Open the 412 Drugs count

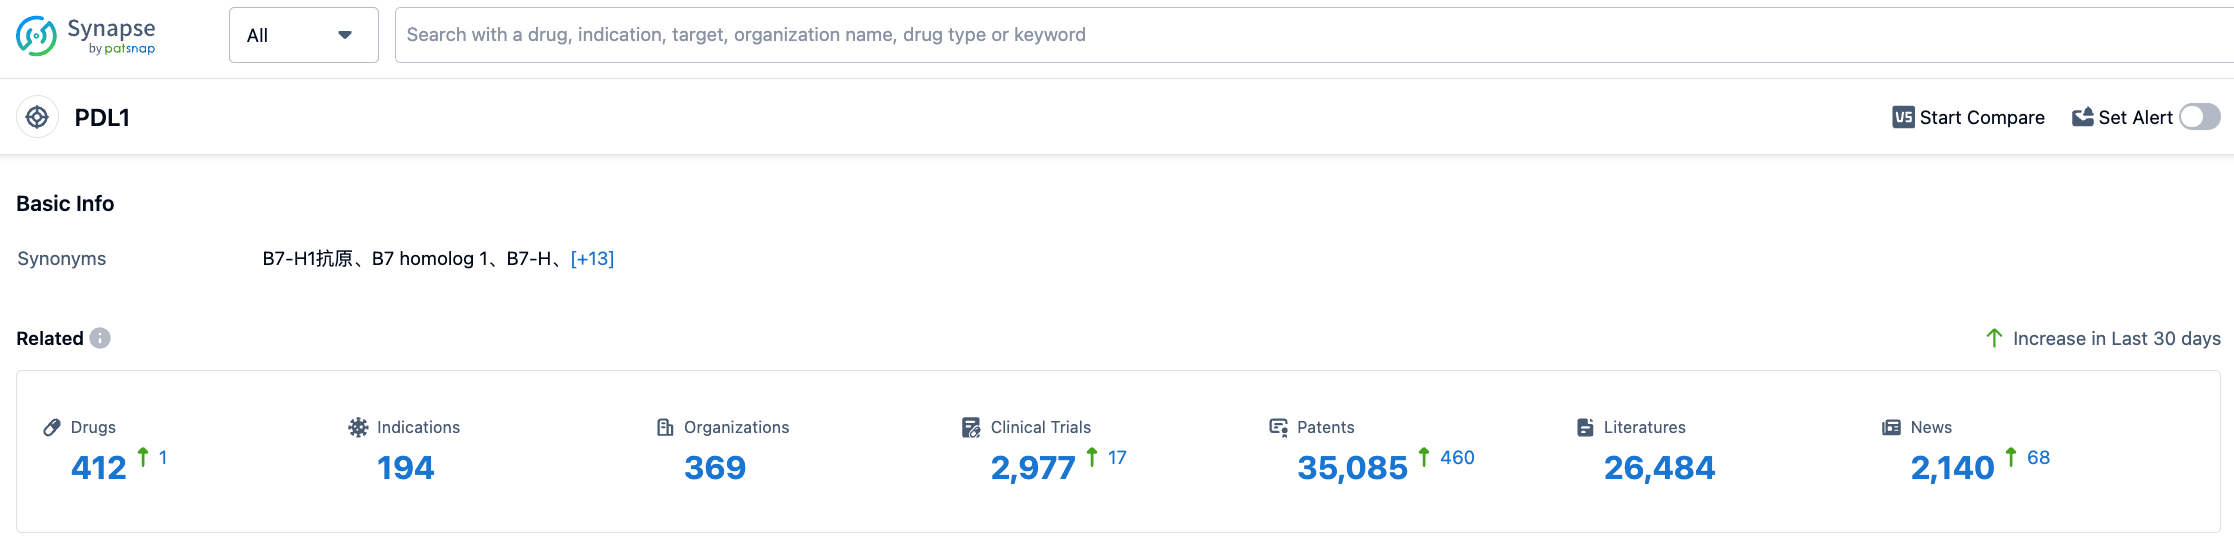pyautogui.click(x=99, y=468)
